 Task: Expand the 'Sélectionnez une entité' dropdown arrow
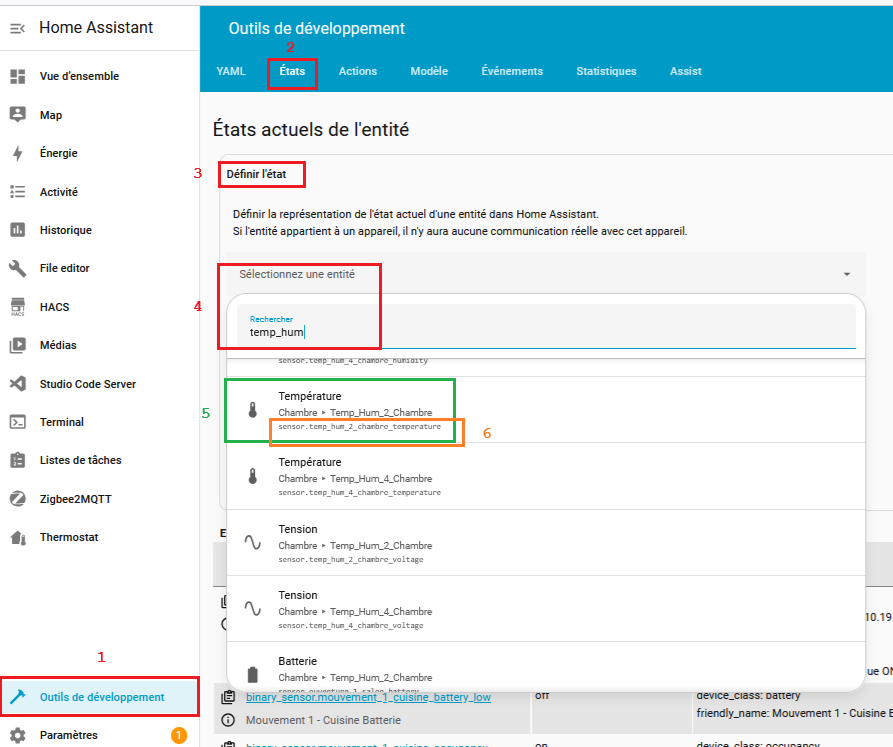click(846, 274)
